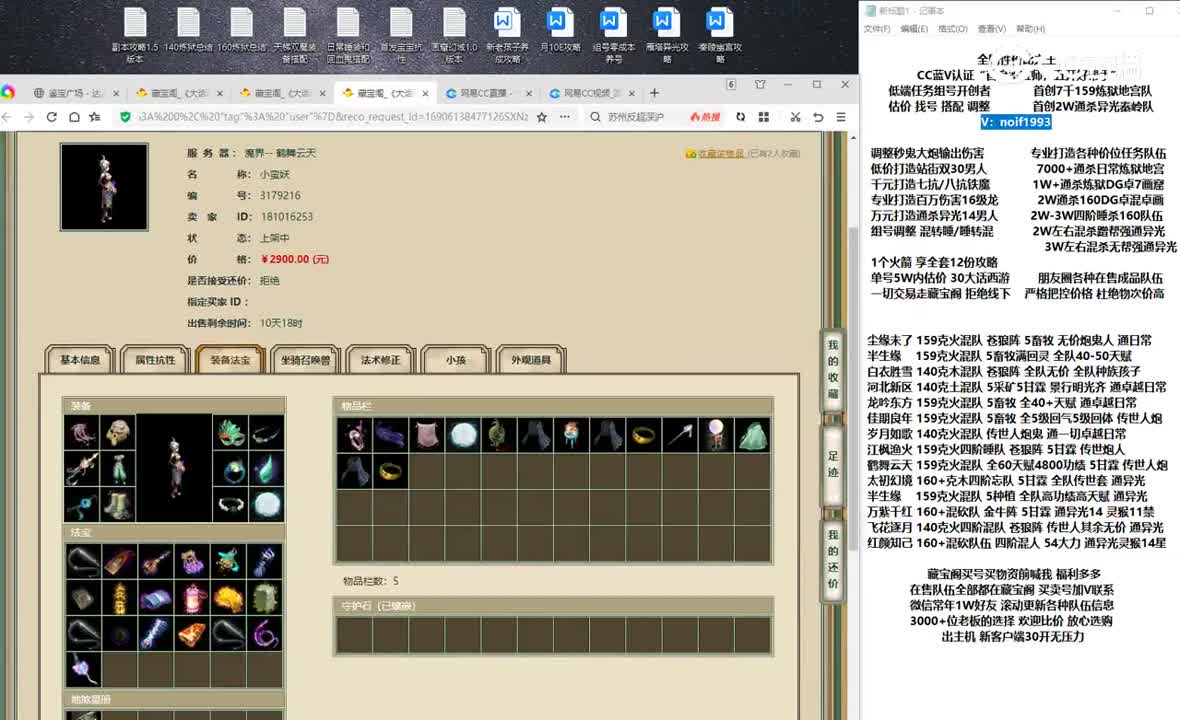Click the glowing orb on stand inventory item

click(716, 436)
